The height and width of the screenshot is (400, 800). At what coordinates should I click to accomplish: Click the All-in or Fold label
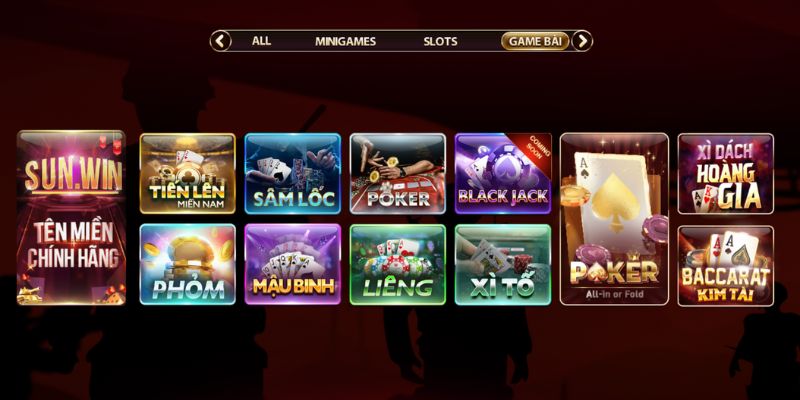coord(614,294)
